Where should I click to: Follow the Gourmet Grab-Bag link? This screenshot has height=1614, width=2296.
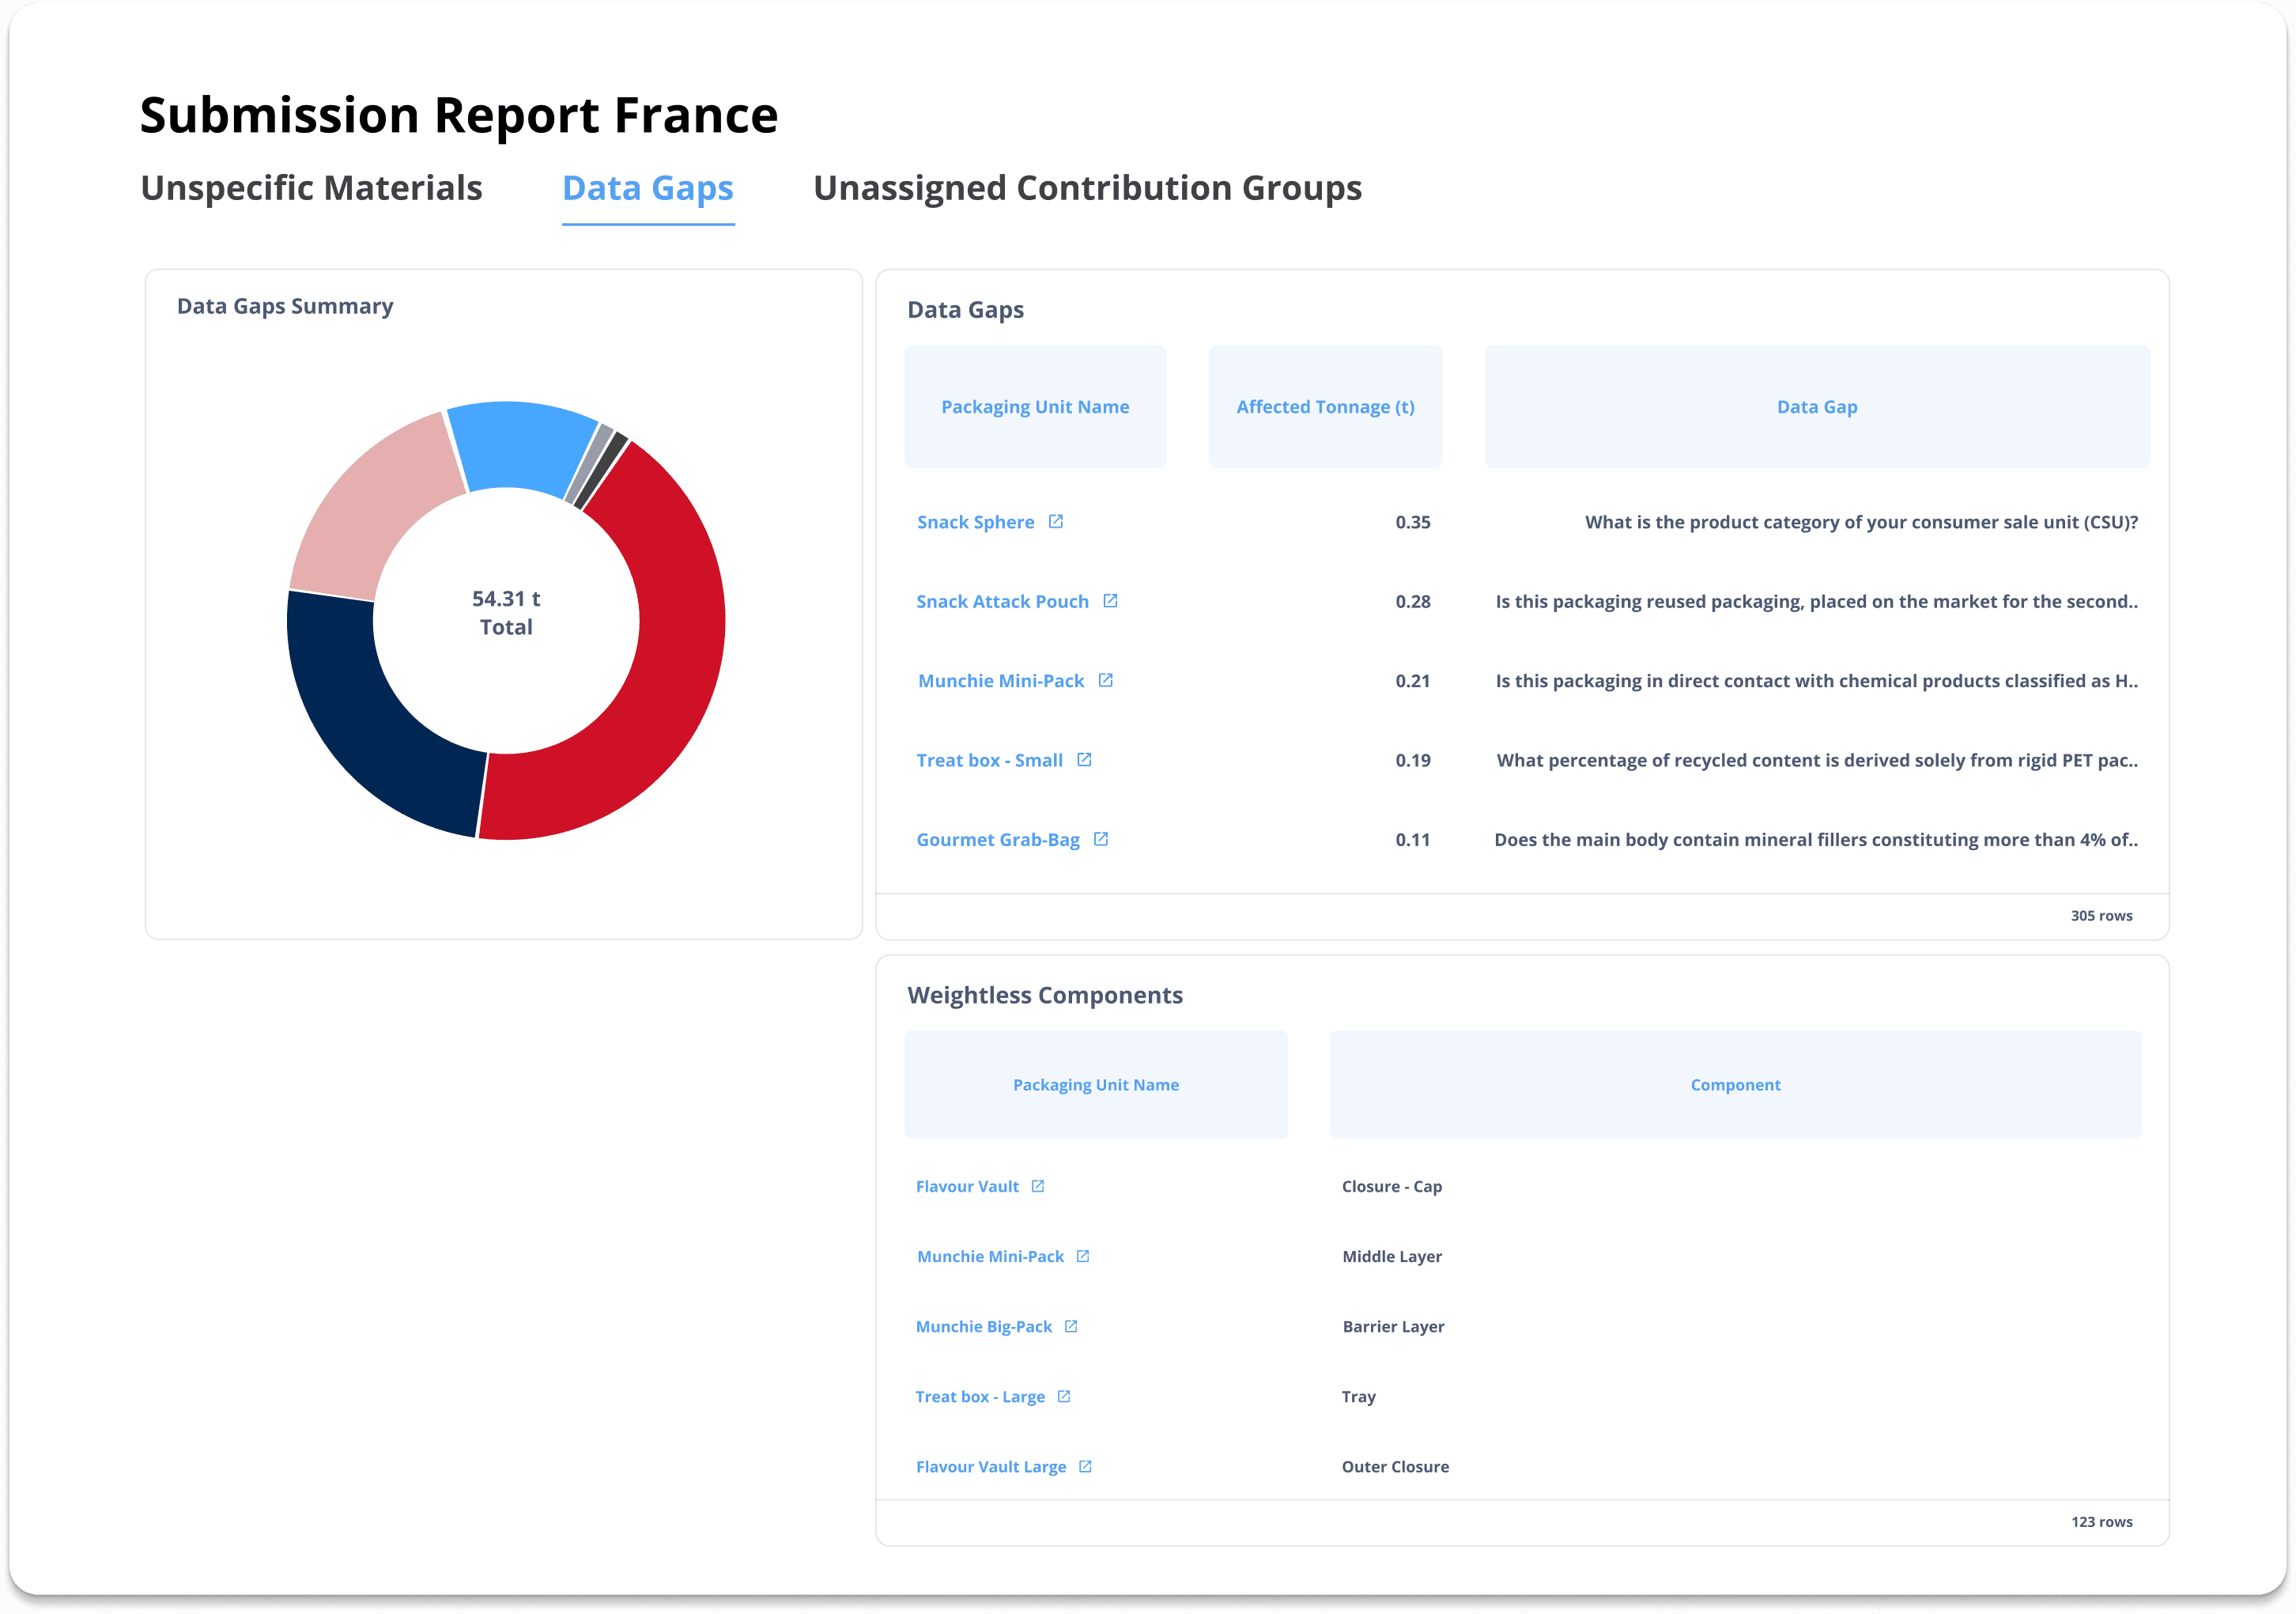[x=997, y=840]
